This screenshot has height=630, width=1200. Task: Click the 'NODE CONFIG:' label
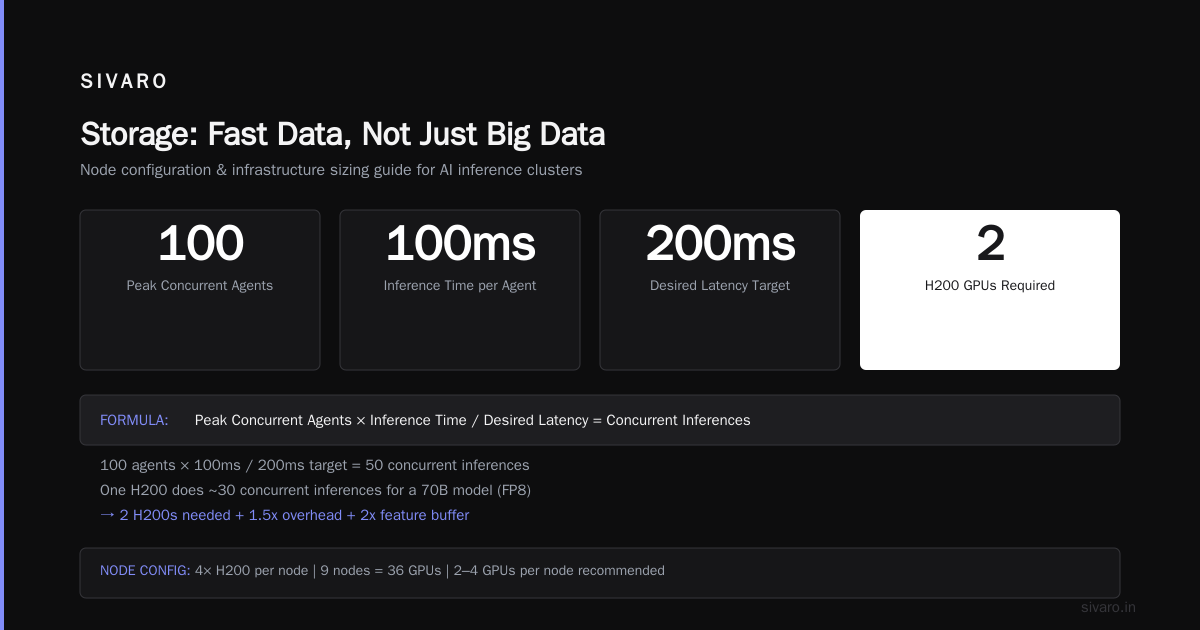pyautogui.click(x=145, y=571)
